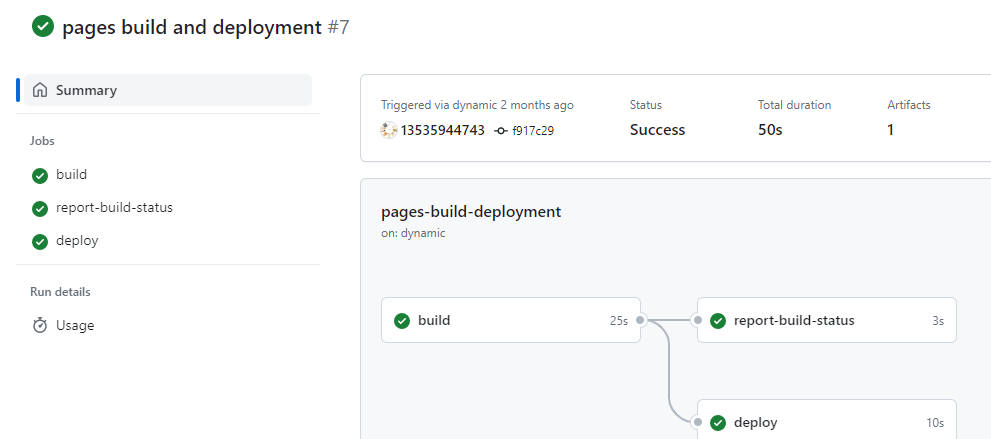Click the green check icon beside deploy in sidebar

pos(40,241)
